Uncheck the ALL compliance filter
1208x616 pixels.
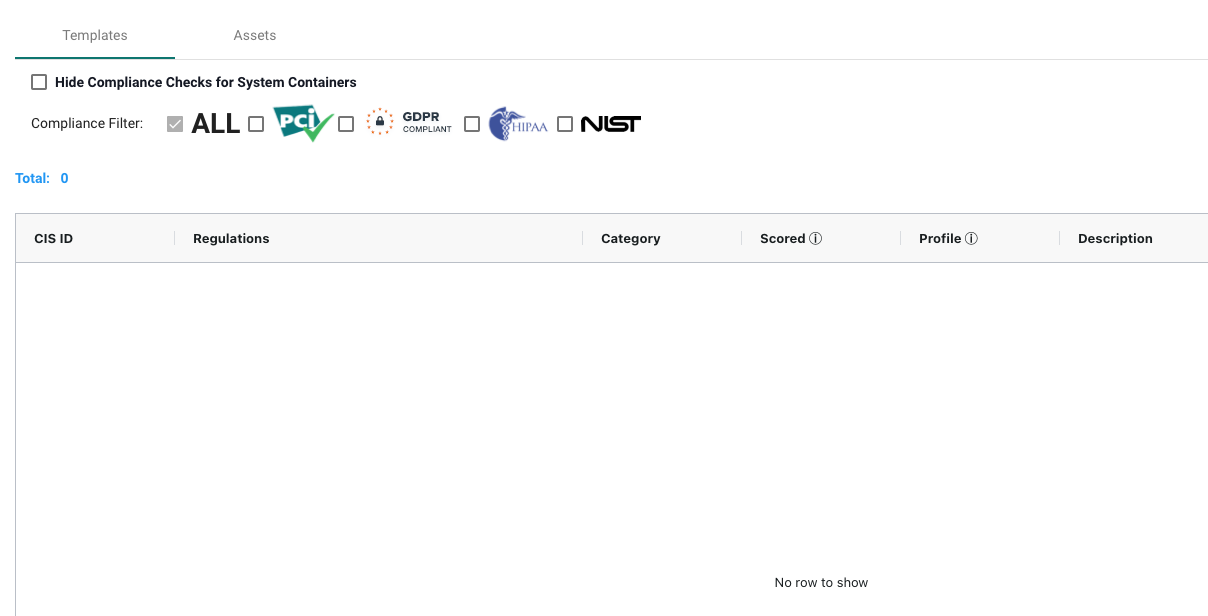click(x=175, y=123)
